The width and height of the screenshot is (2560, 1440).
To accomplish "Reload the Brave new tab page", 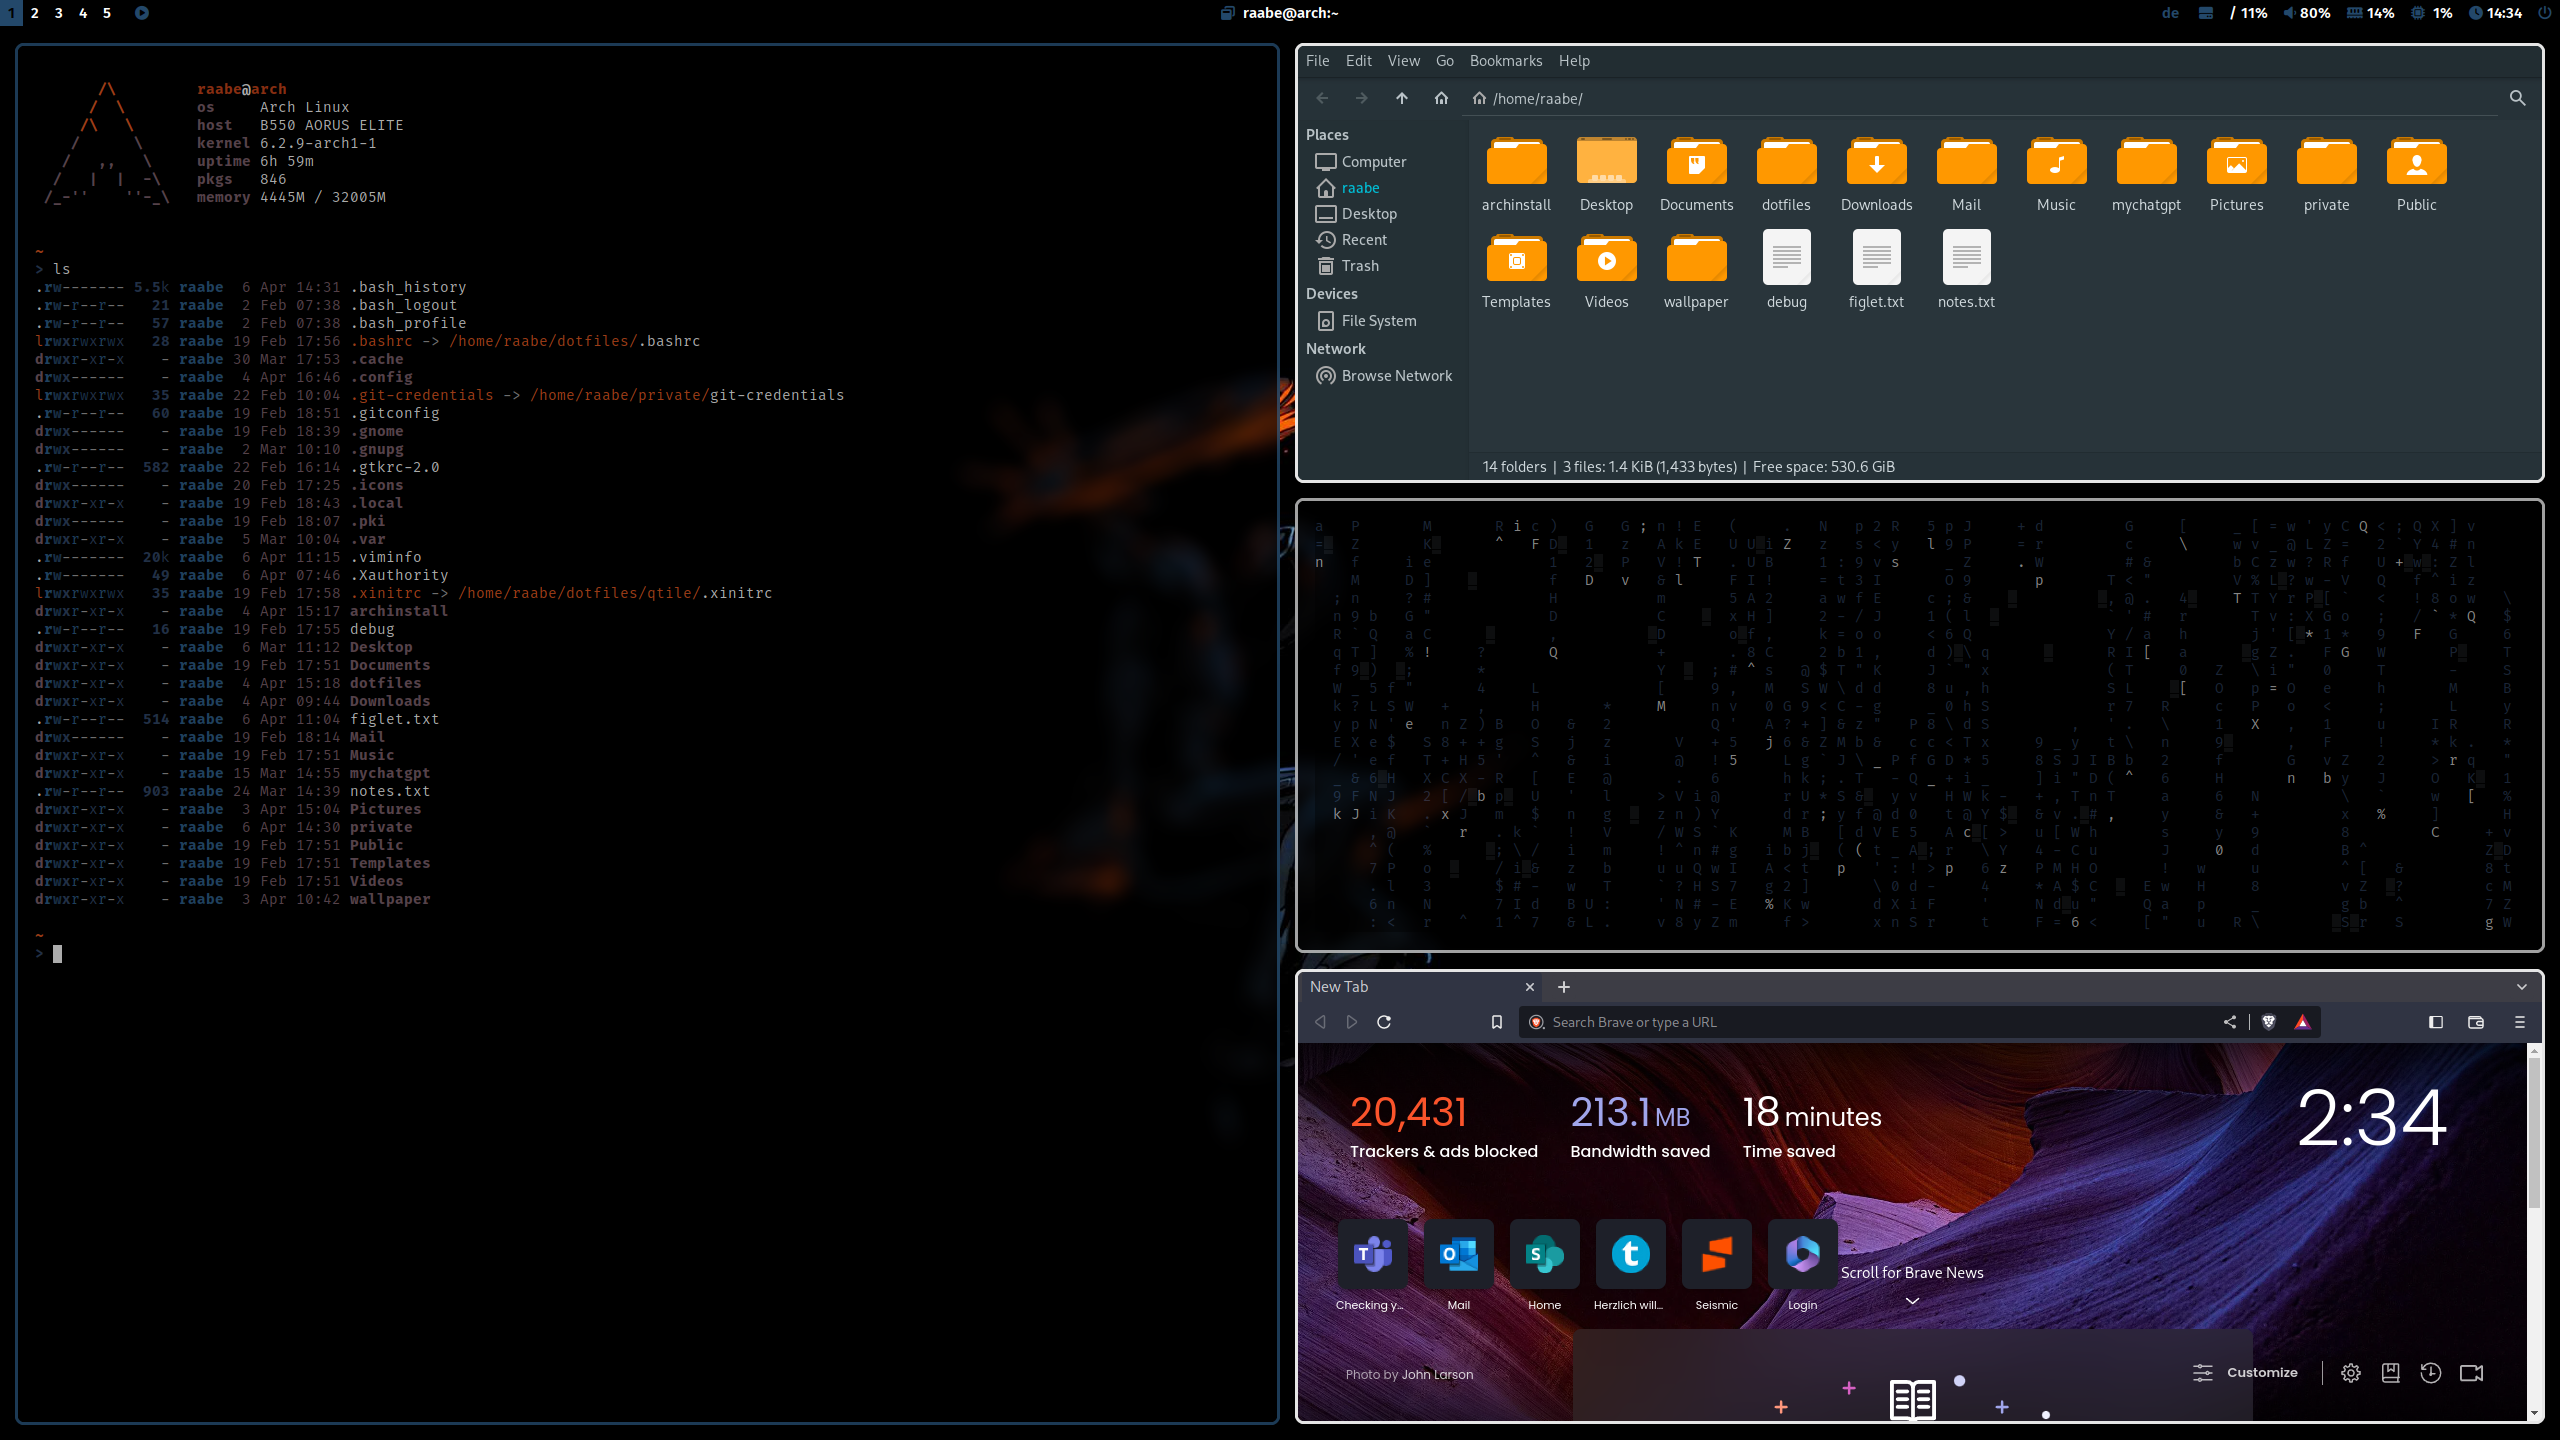I will pos(1384,1022).
